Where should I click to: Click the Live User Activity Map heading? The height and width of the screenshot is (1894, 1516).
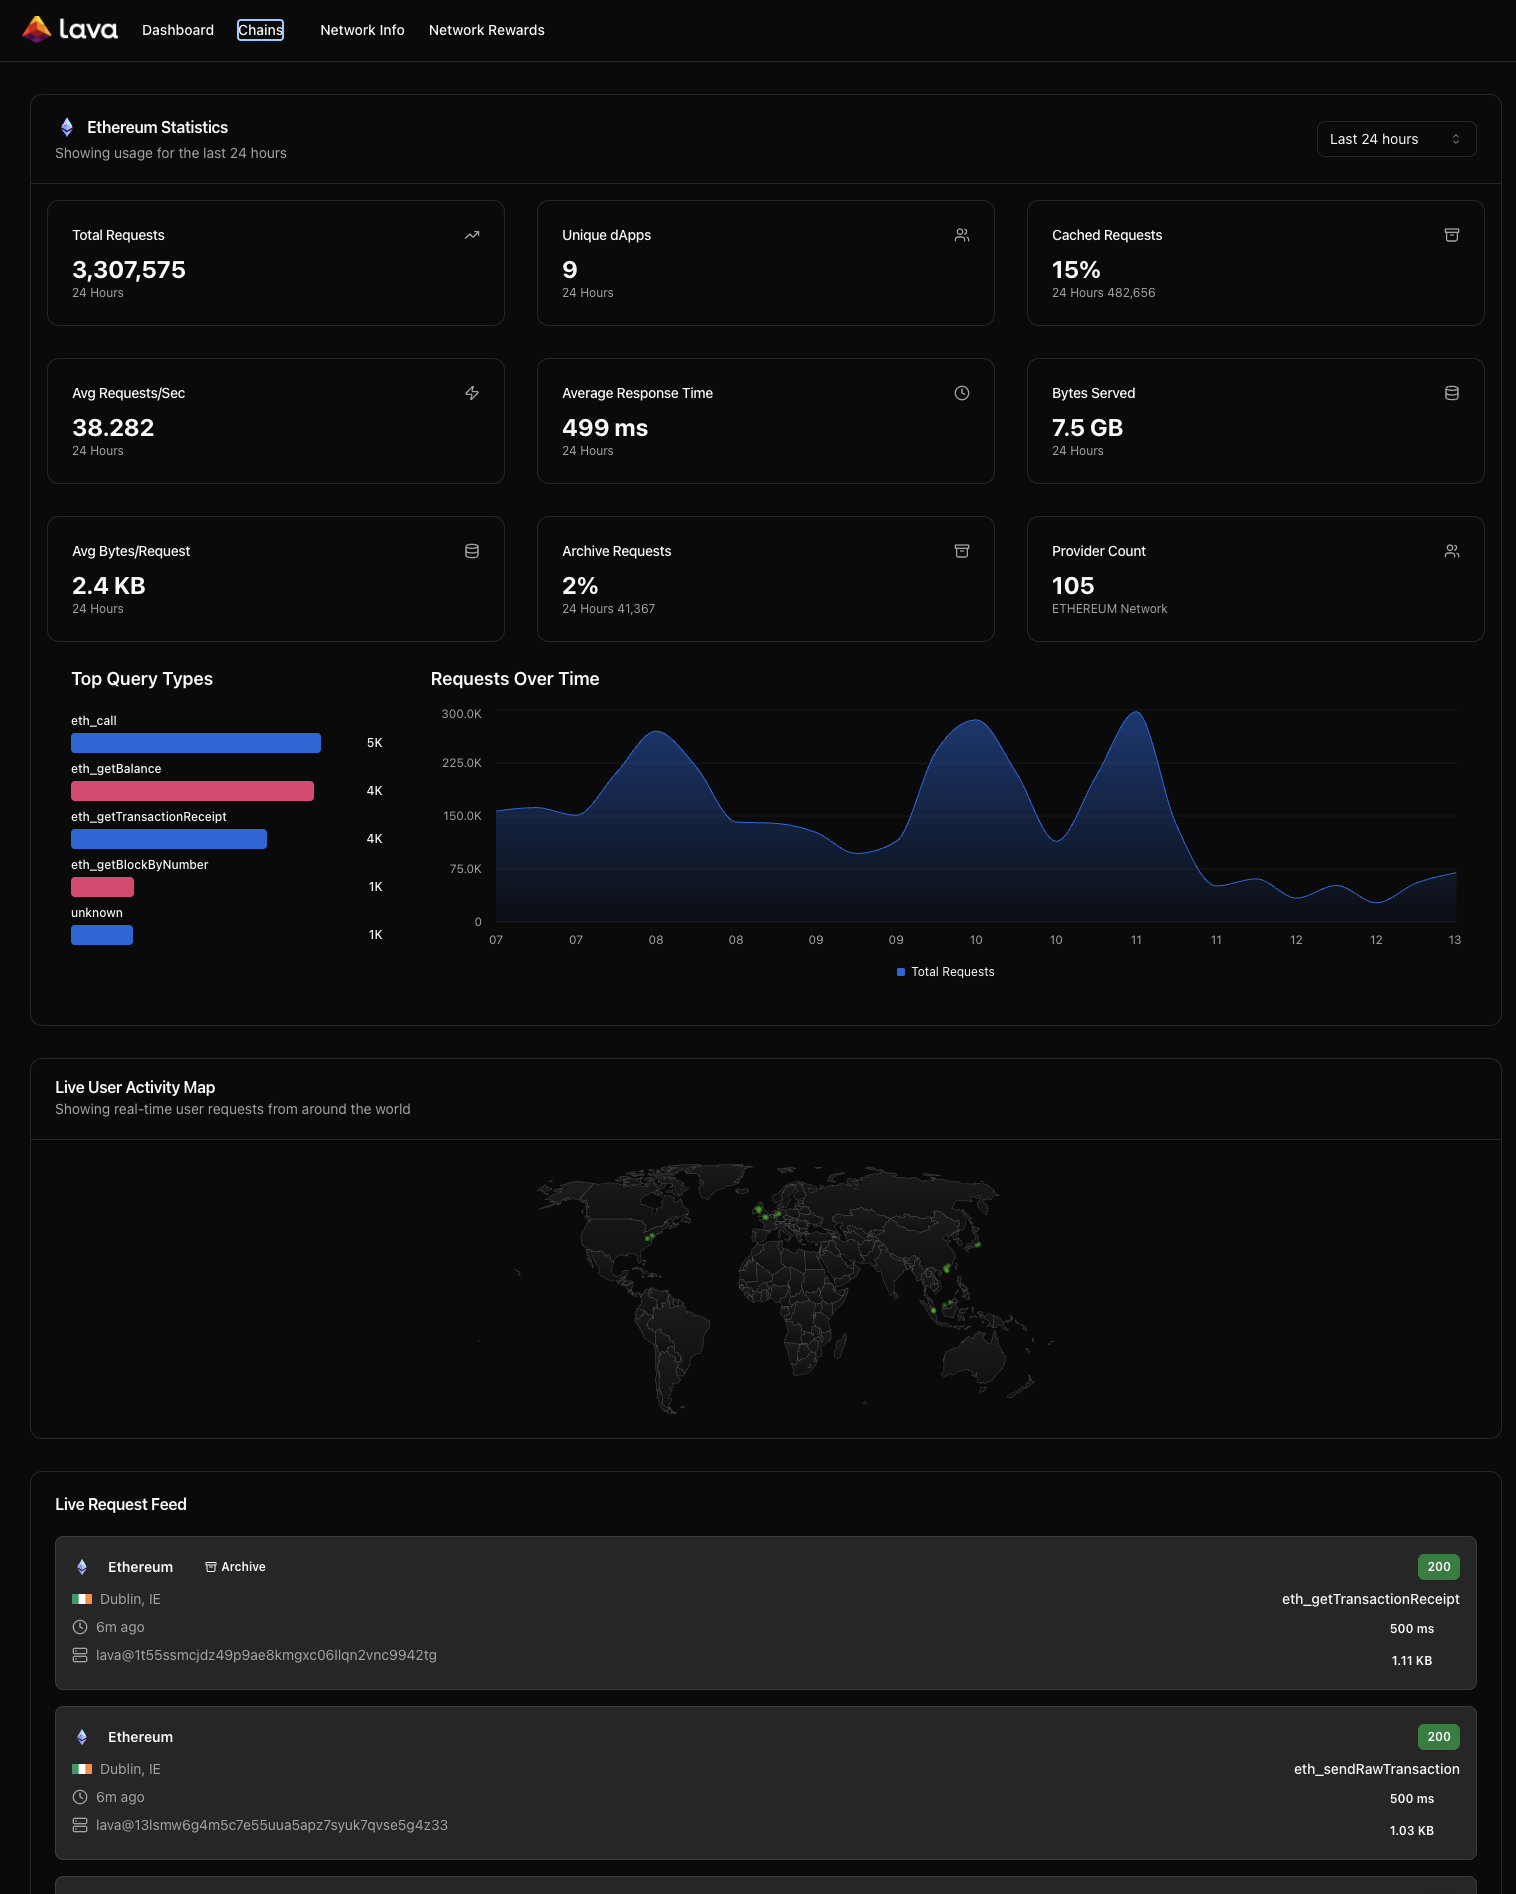(135, 1087)
